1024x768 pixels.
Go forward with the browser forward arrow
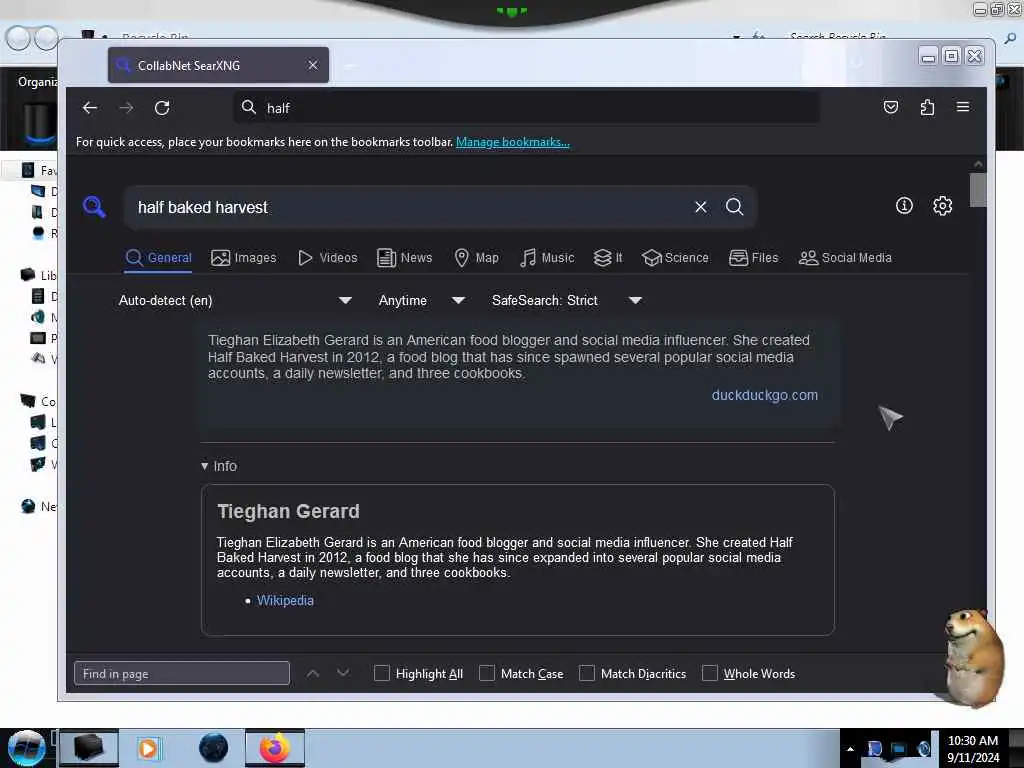126,108
